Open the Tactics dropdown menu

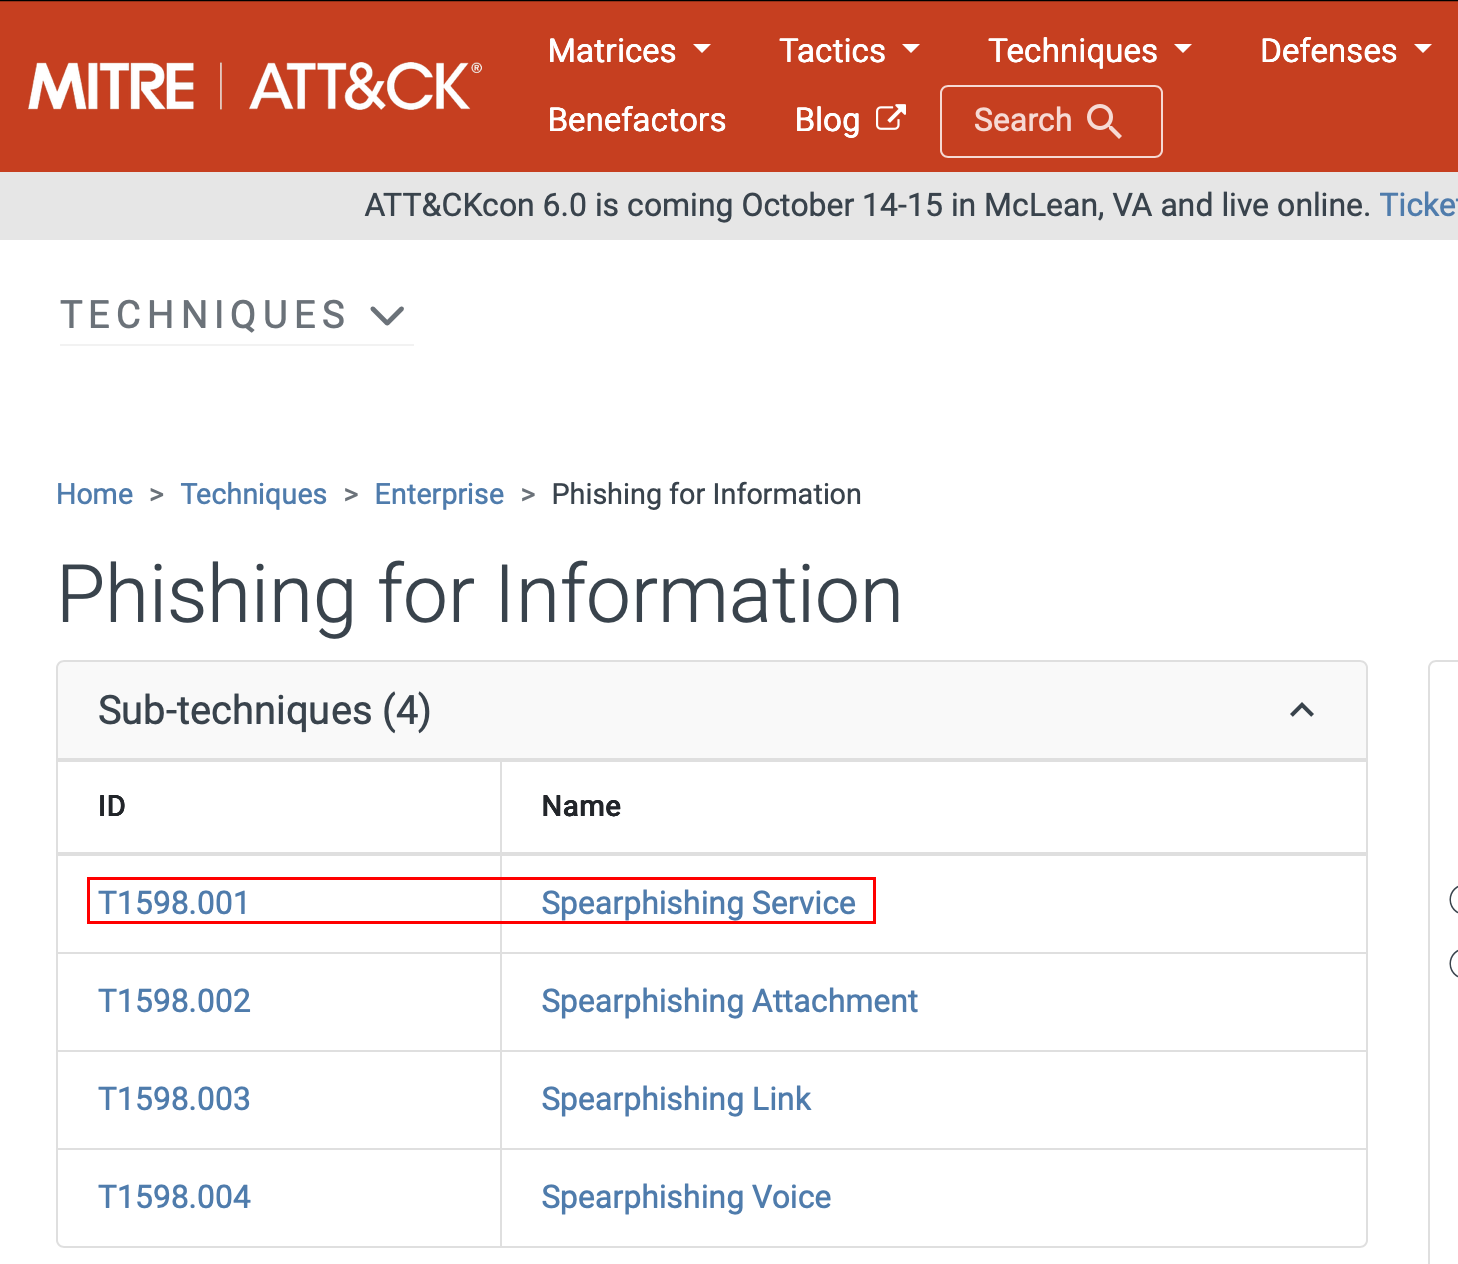point(849,51)
